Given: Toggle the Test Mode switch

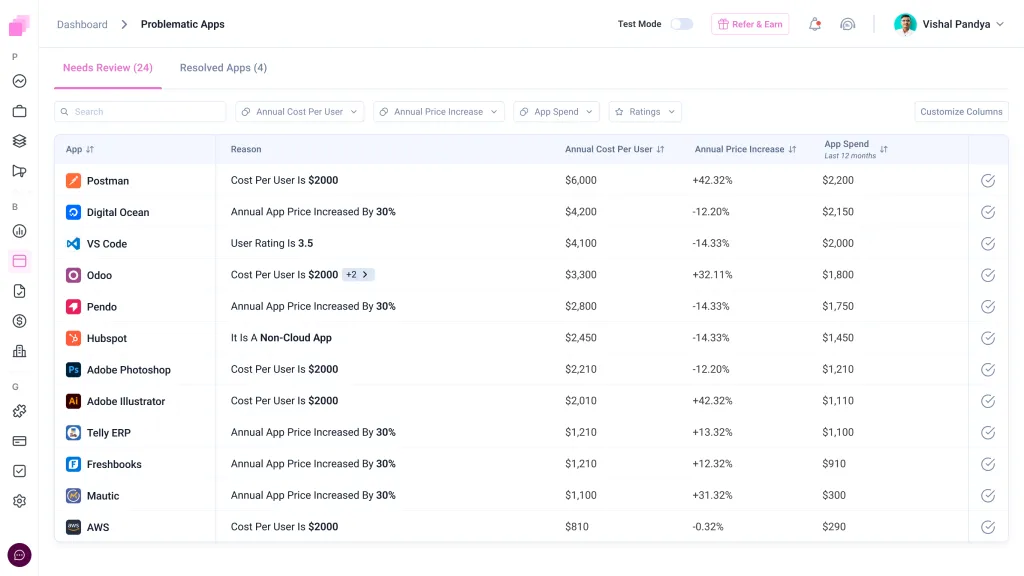Looking at the screenshot, I should pyautogui.click(x=681, y=24).
